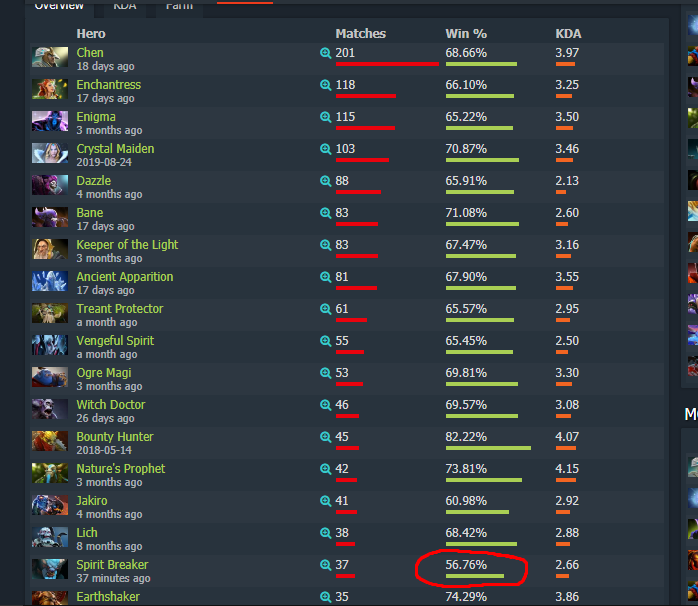This screenshot has width=698, height=606.
Task: Sort the table by Matches column header
Action: 361,34
